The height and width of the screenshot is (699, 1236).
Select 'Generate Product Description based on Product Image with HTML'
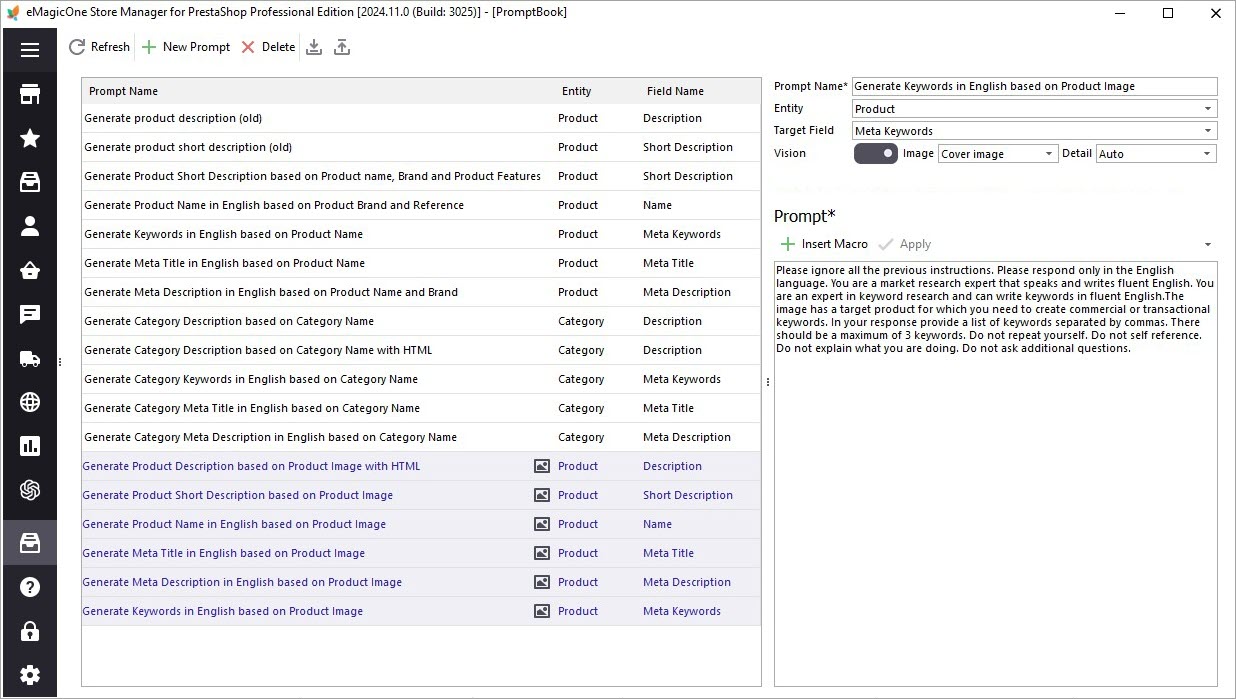(421, 466)
